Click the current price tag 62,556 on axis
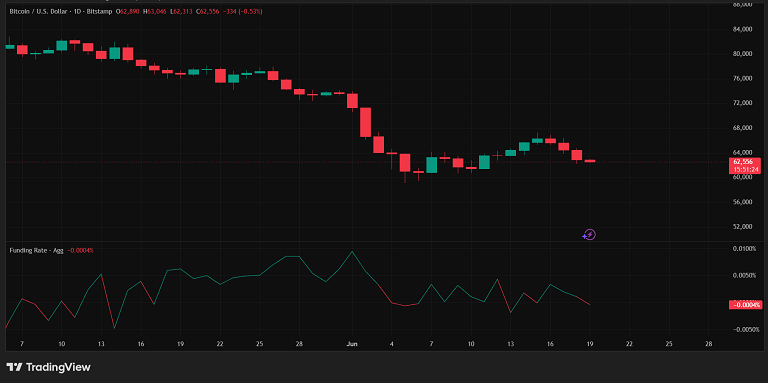768x383 pixels. [745, 162]
